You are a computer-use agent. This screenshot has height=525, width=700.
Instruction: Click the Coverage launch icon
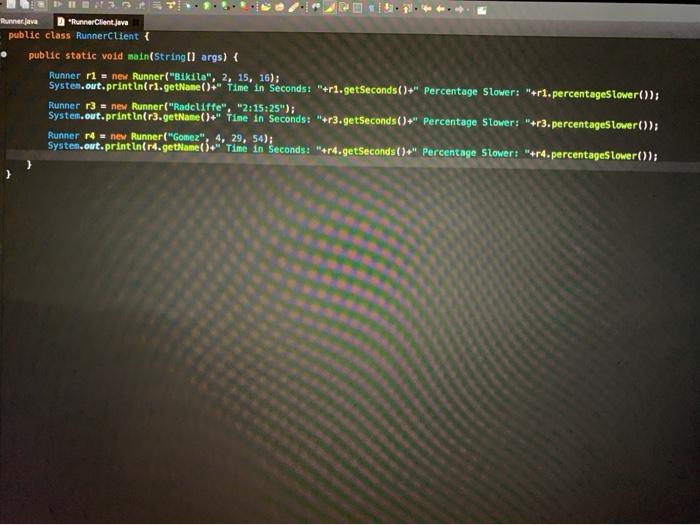point(225,6)
